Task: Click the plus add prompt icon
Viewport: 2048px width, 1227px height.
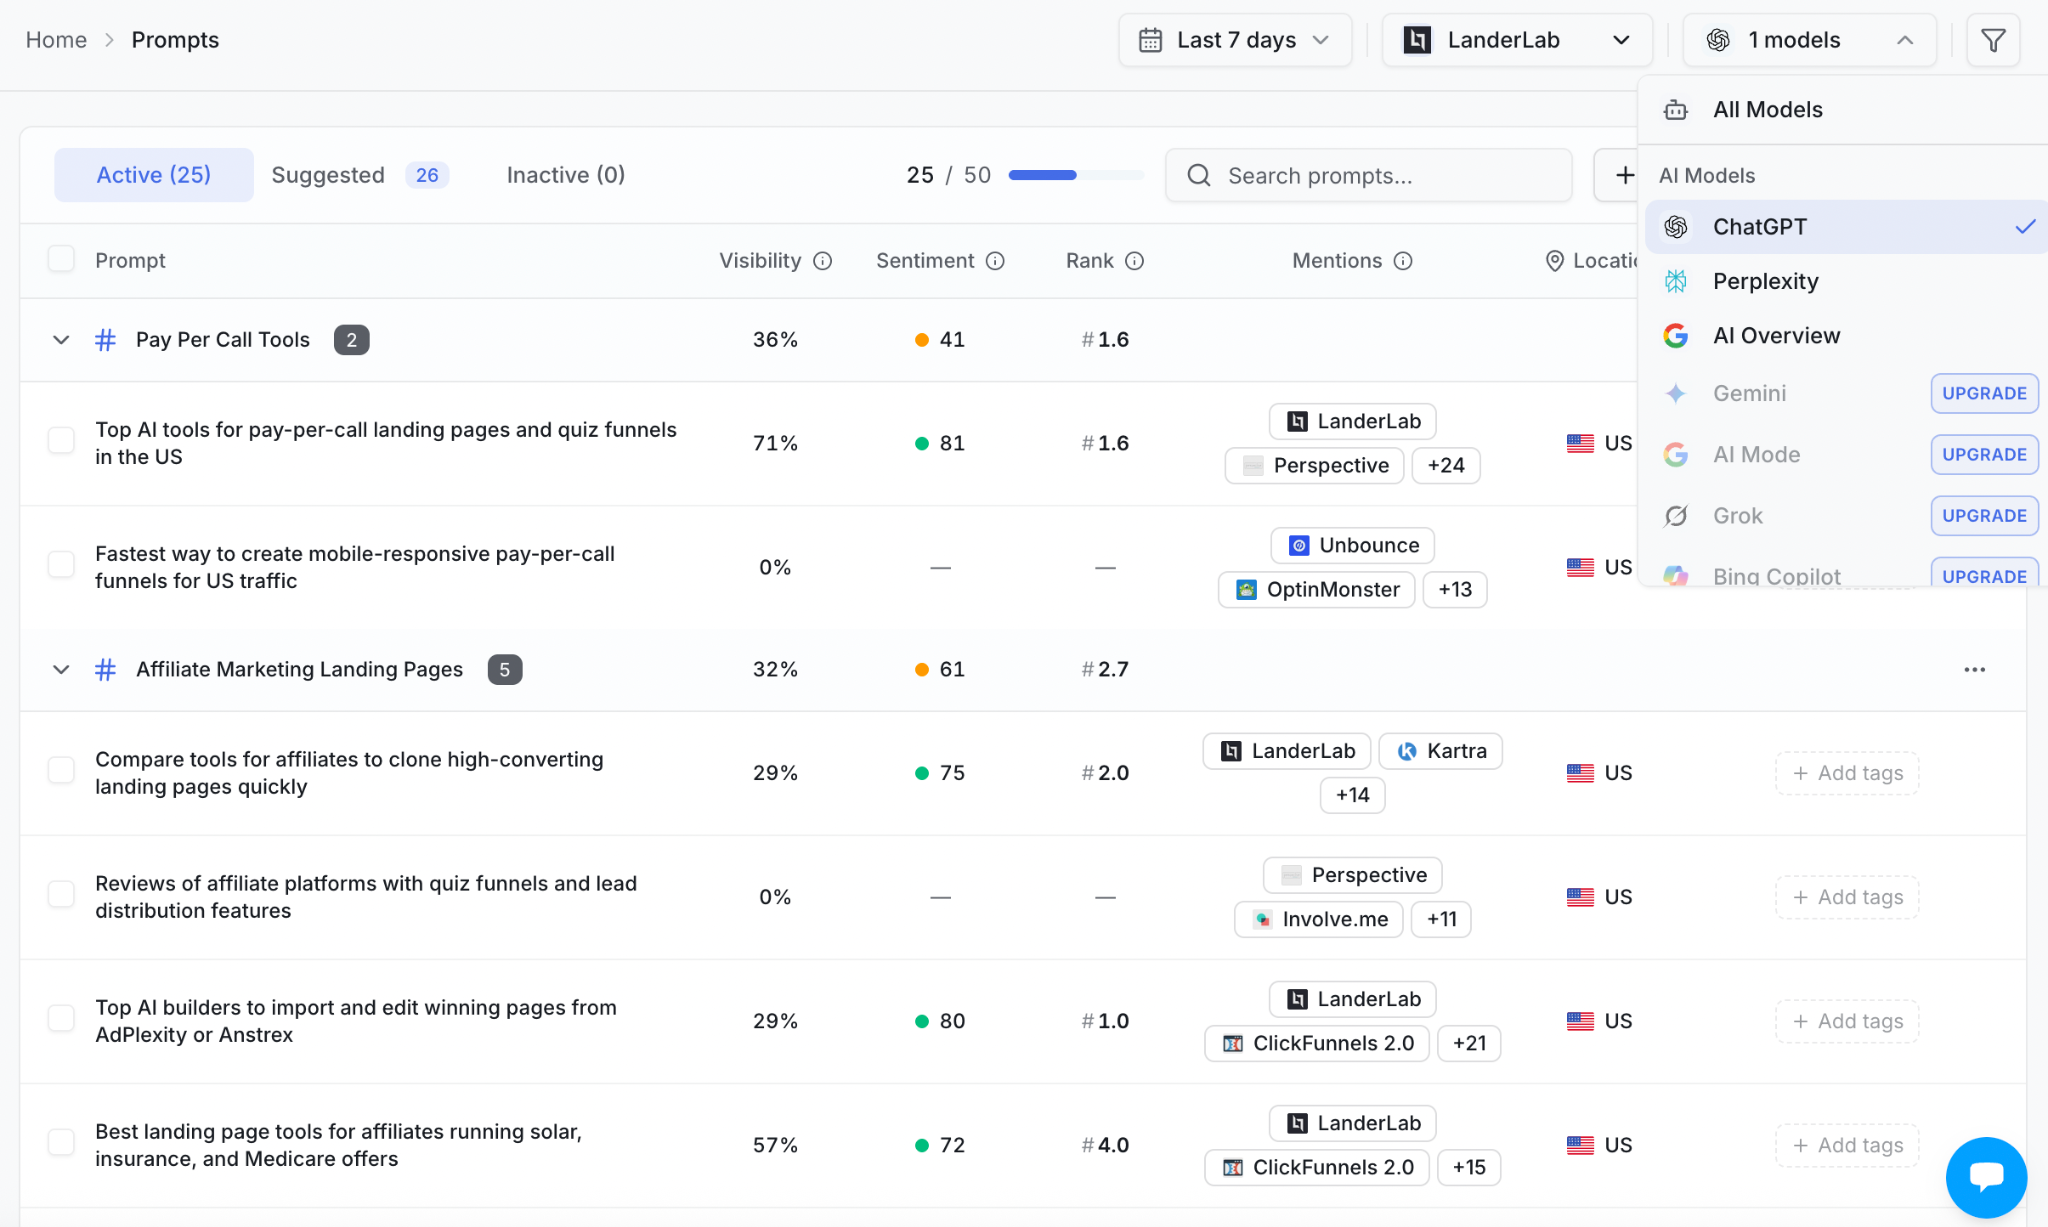Action: pos(1624,175)
